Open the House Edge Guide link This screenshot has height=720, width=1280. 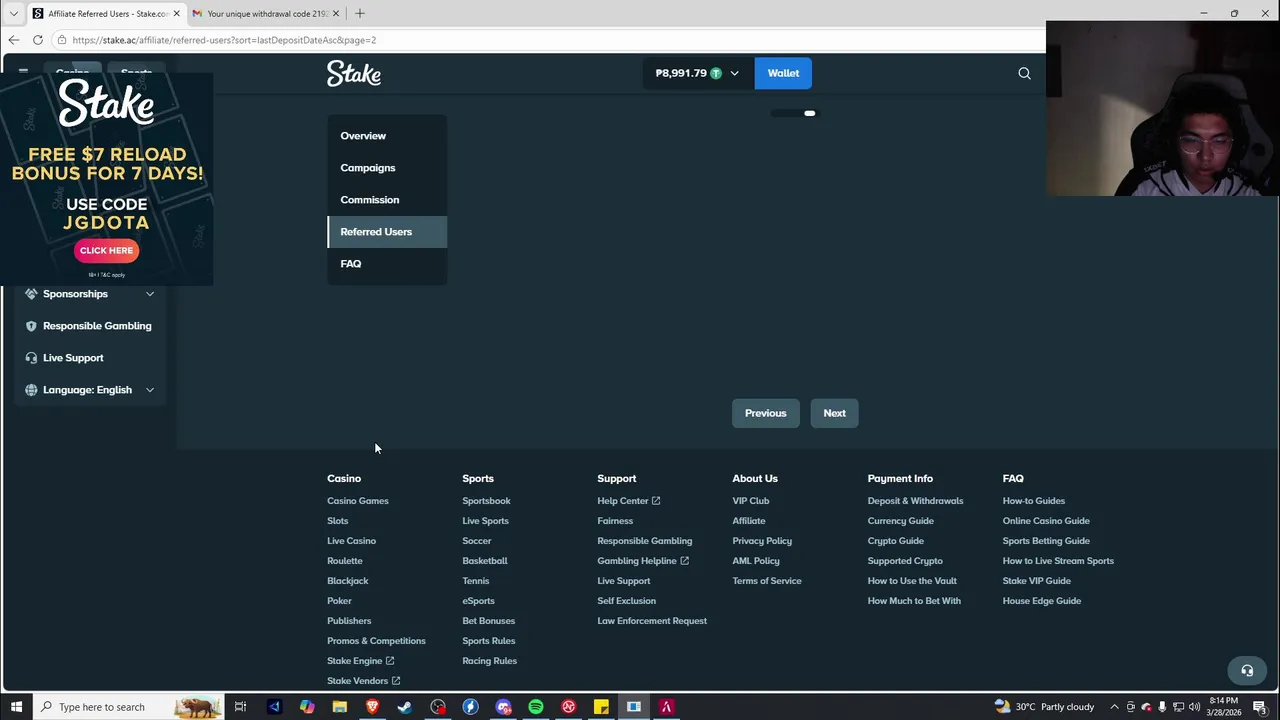click(x=1042, y=601)
